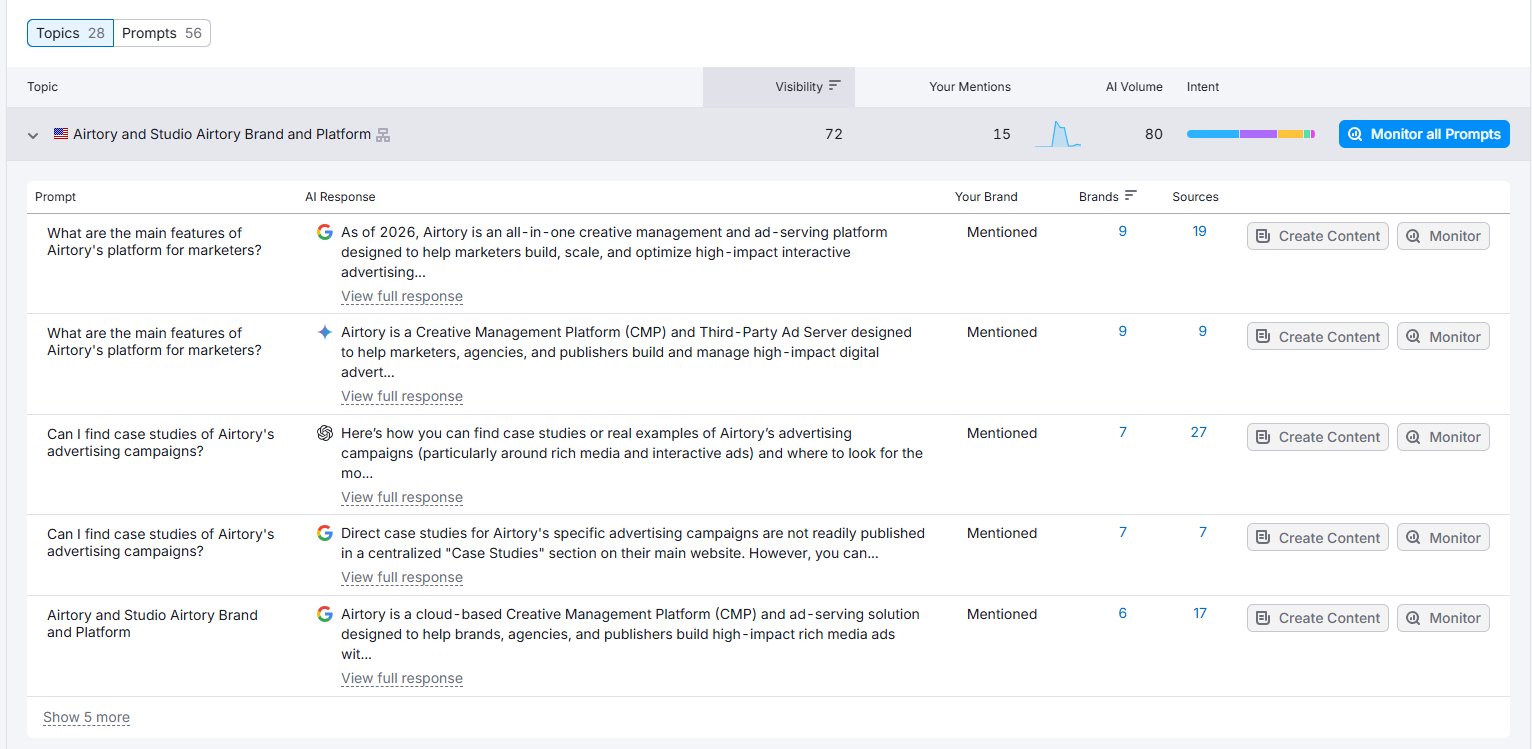Click the Sources column header
1532x749 pixels.
(x=1195, y=197)
